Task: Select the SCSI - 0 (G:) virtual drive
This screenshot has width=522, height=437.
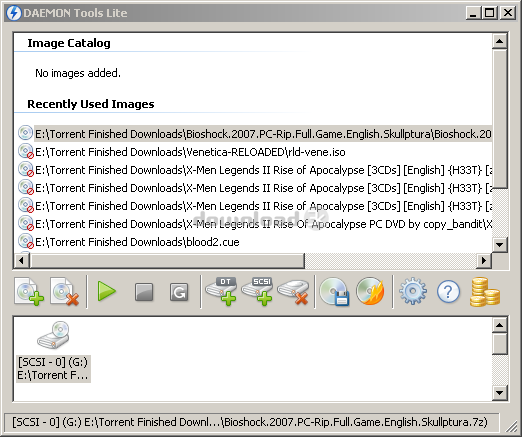Action: point(53,352)
